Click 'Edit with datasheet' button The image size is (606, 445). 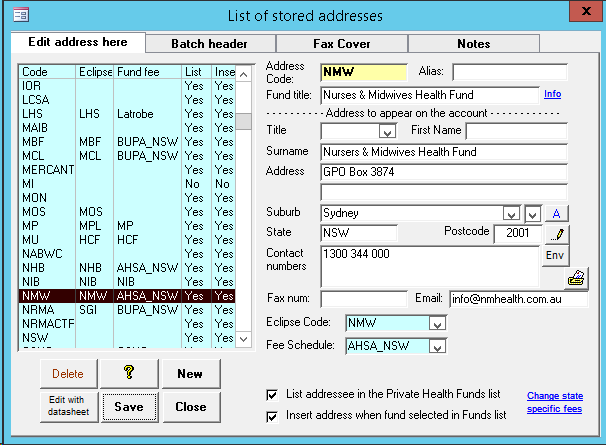tap(69, 406)
